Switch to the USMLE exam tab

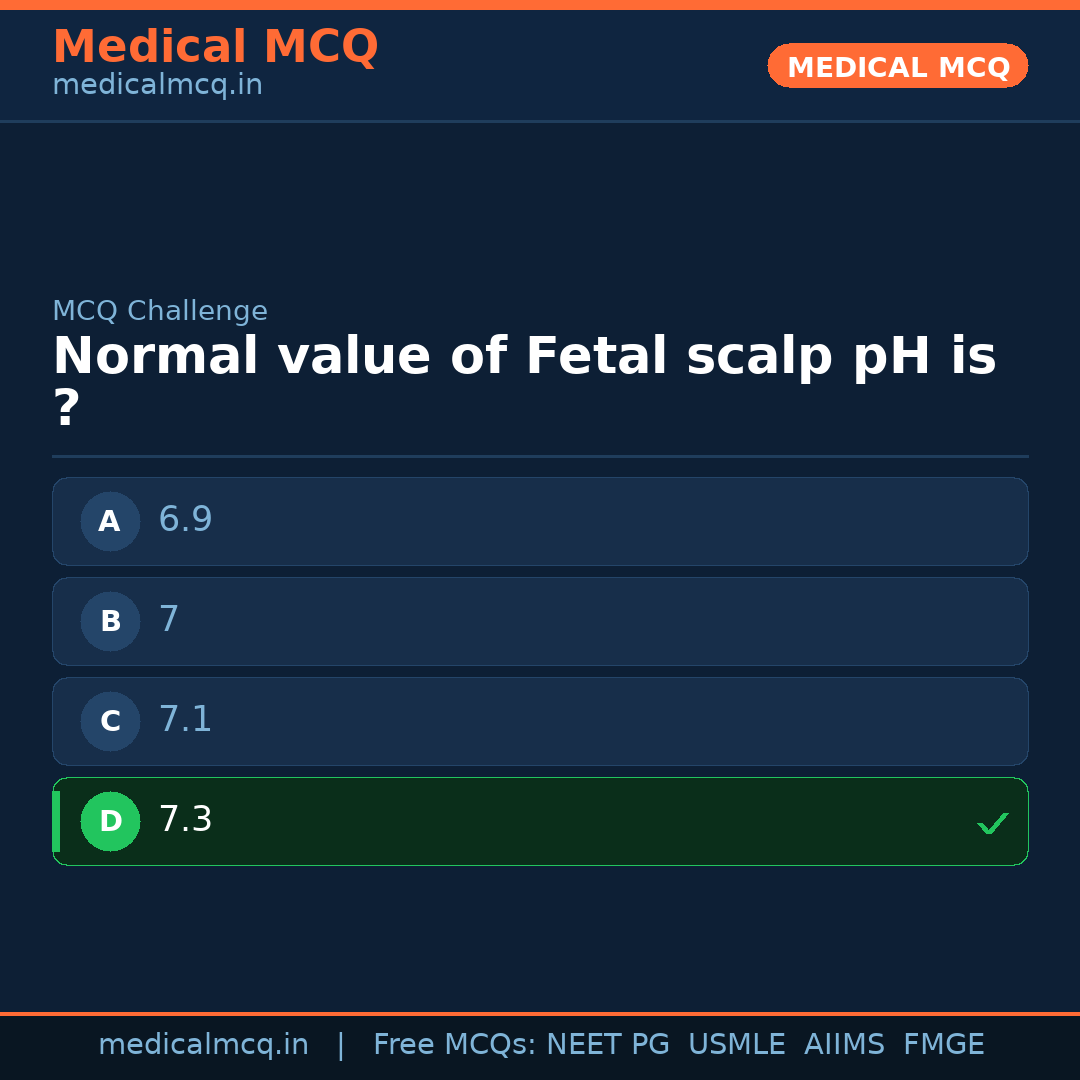pos(737,1044)
